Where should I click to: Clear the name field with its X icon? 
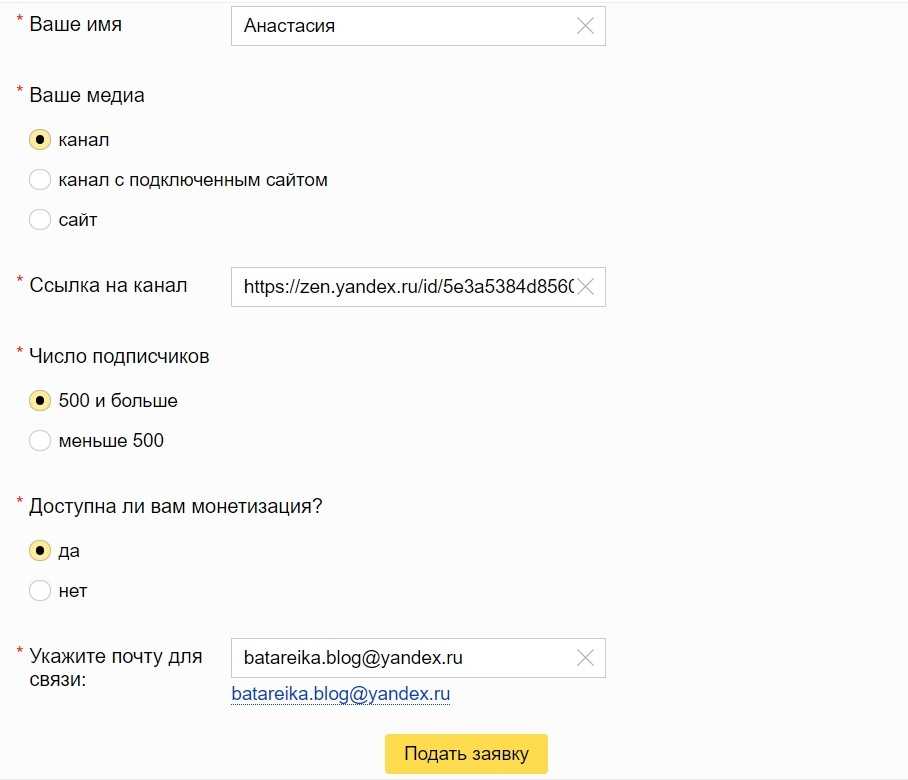pyautogui.click(x=586, y=27)
